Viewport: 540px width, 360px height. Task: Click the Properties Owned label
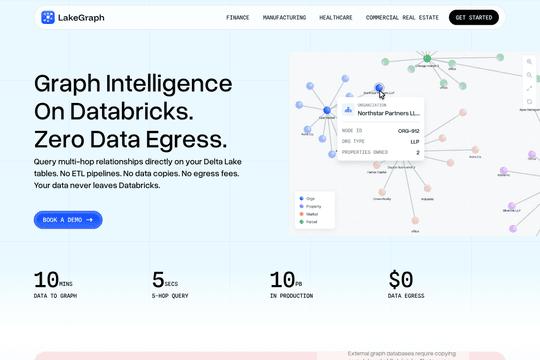point(365,152)
